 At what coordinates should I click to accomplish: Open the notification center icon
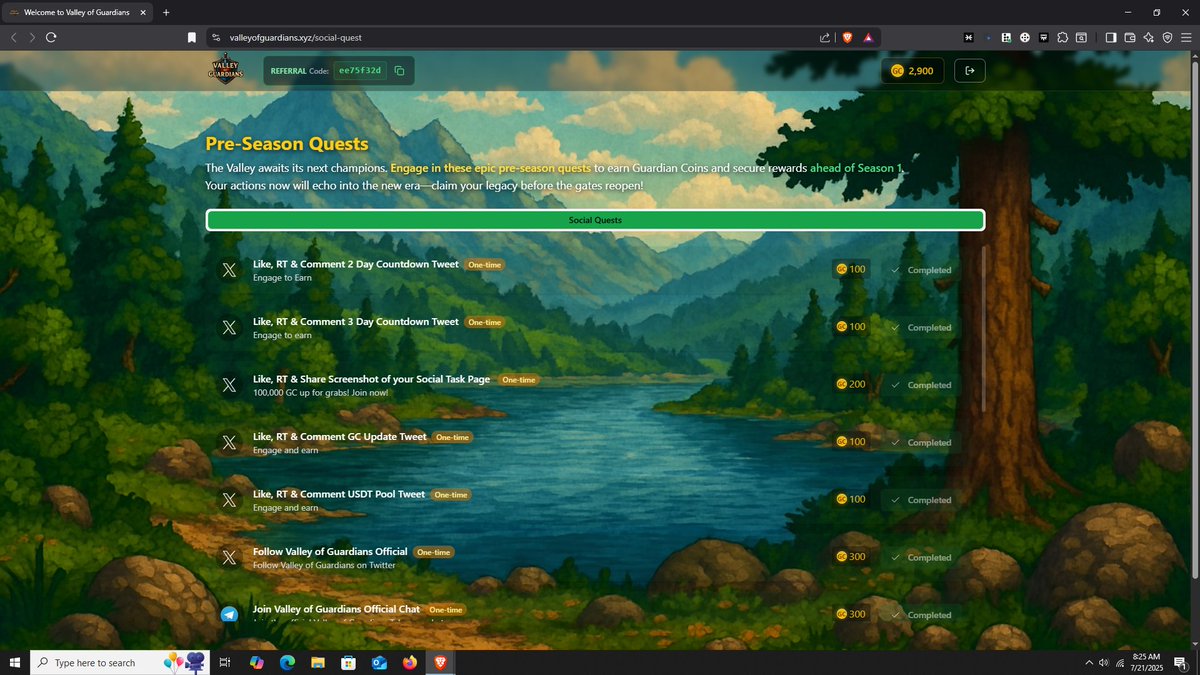[1180, 662]
